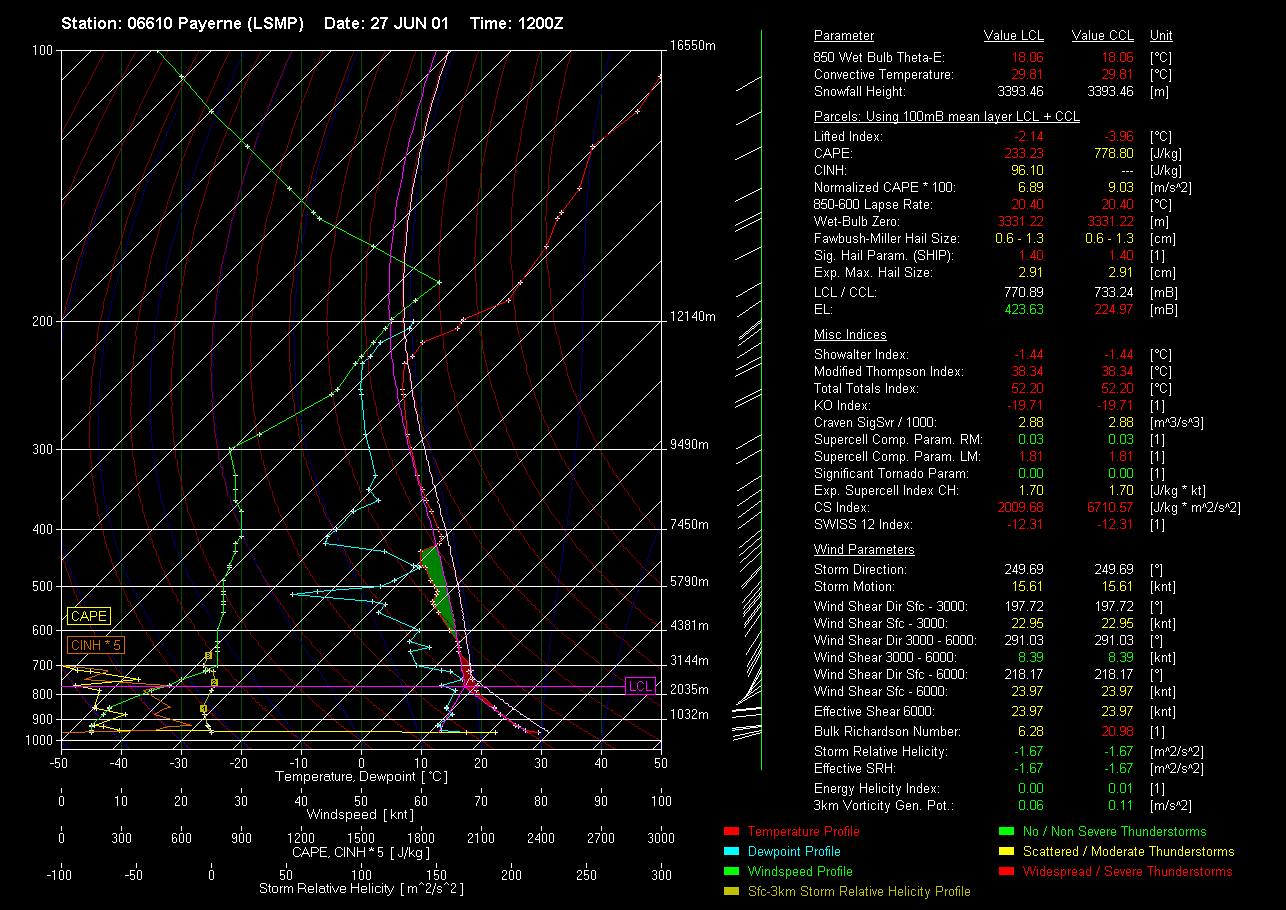Click the orange CINH * 5 label box
This screenshot has height=910, width=1286.
96,645
